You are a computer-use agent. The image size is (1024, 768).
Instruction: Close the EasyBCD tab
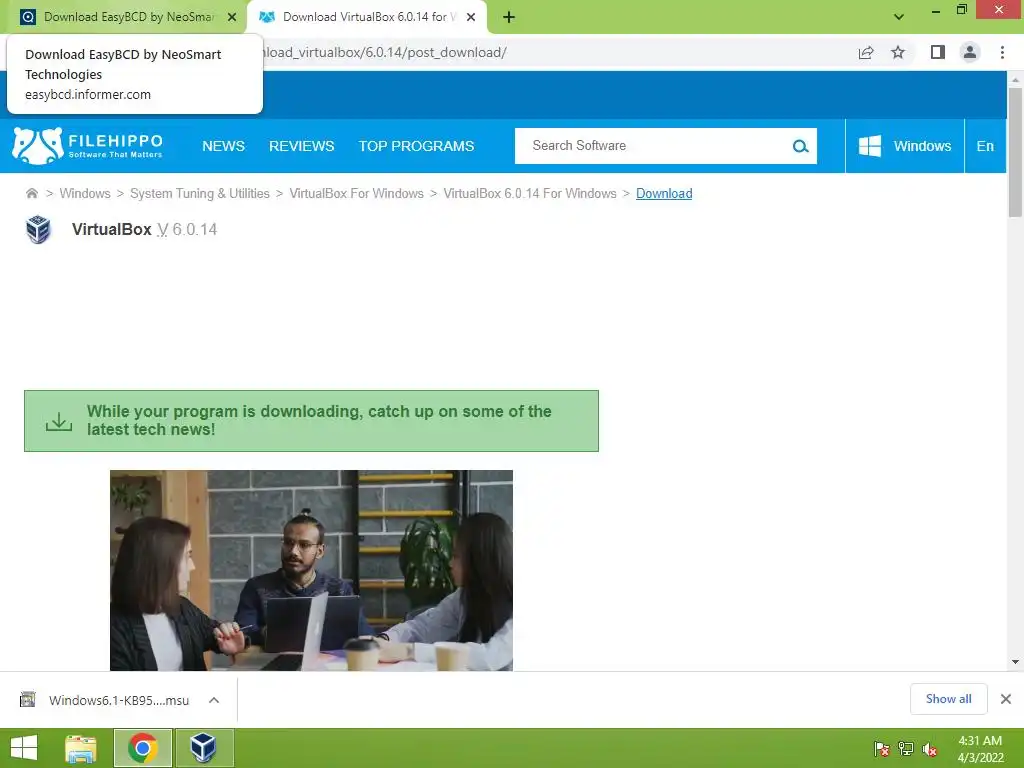[232, 18]
